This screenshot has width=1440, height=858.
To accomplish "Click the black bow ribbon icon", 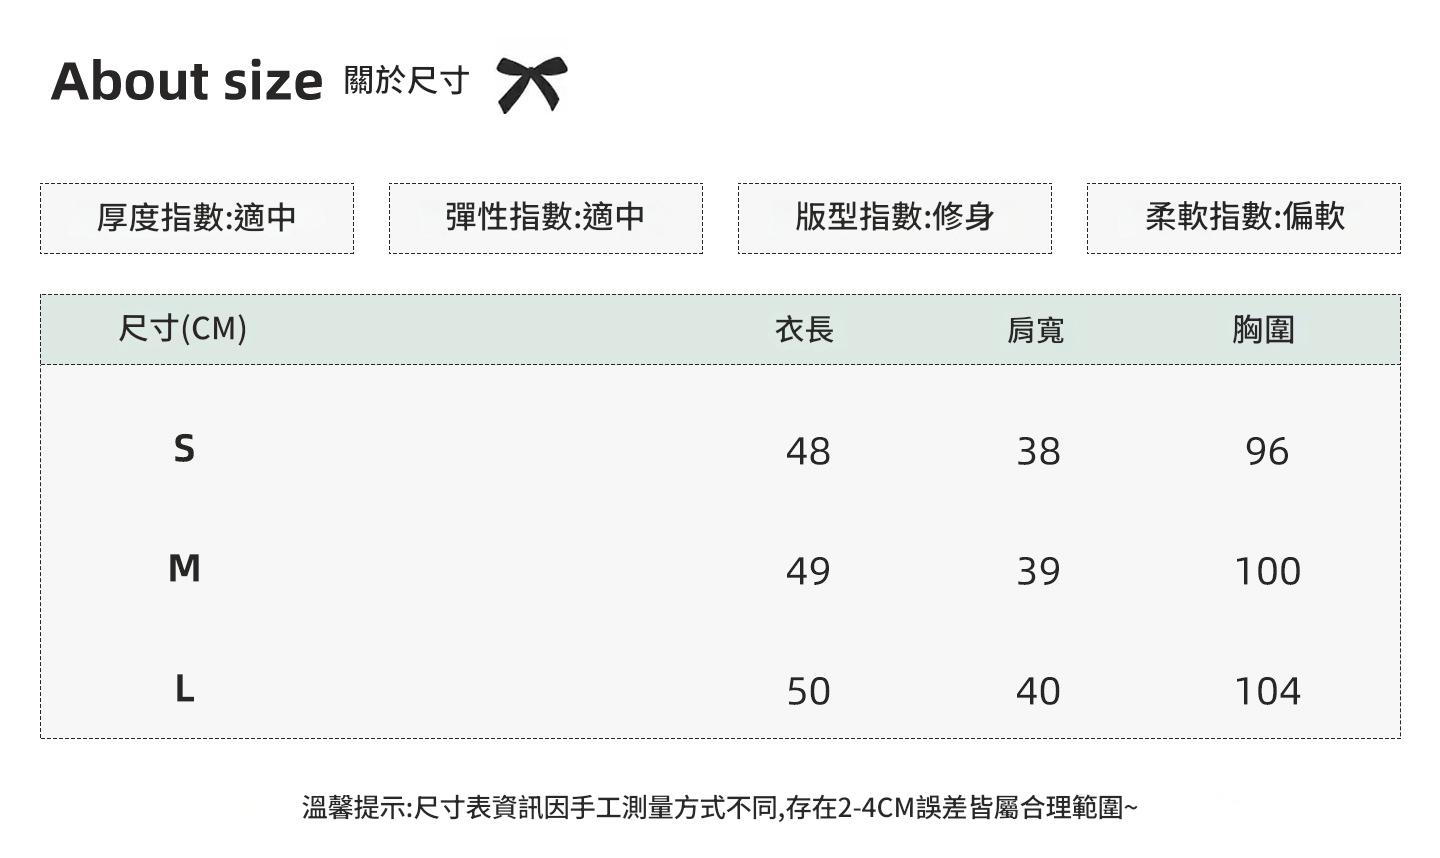I will [531, 82].
